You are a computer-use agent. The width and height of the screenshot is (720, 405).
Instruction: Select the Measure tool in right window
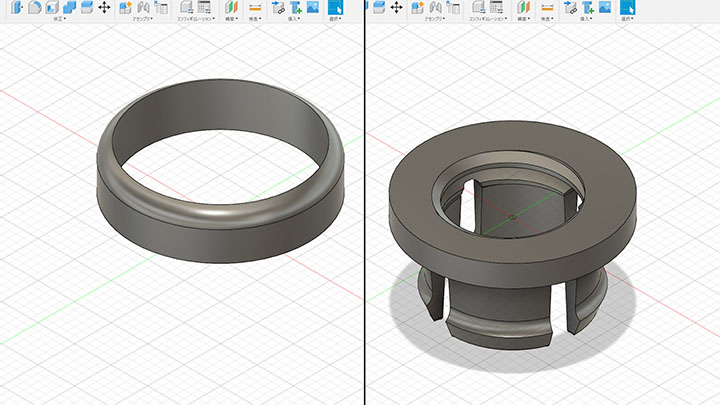[547, 7]
